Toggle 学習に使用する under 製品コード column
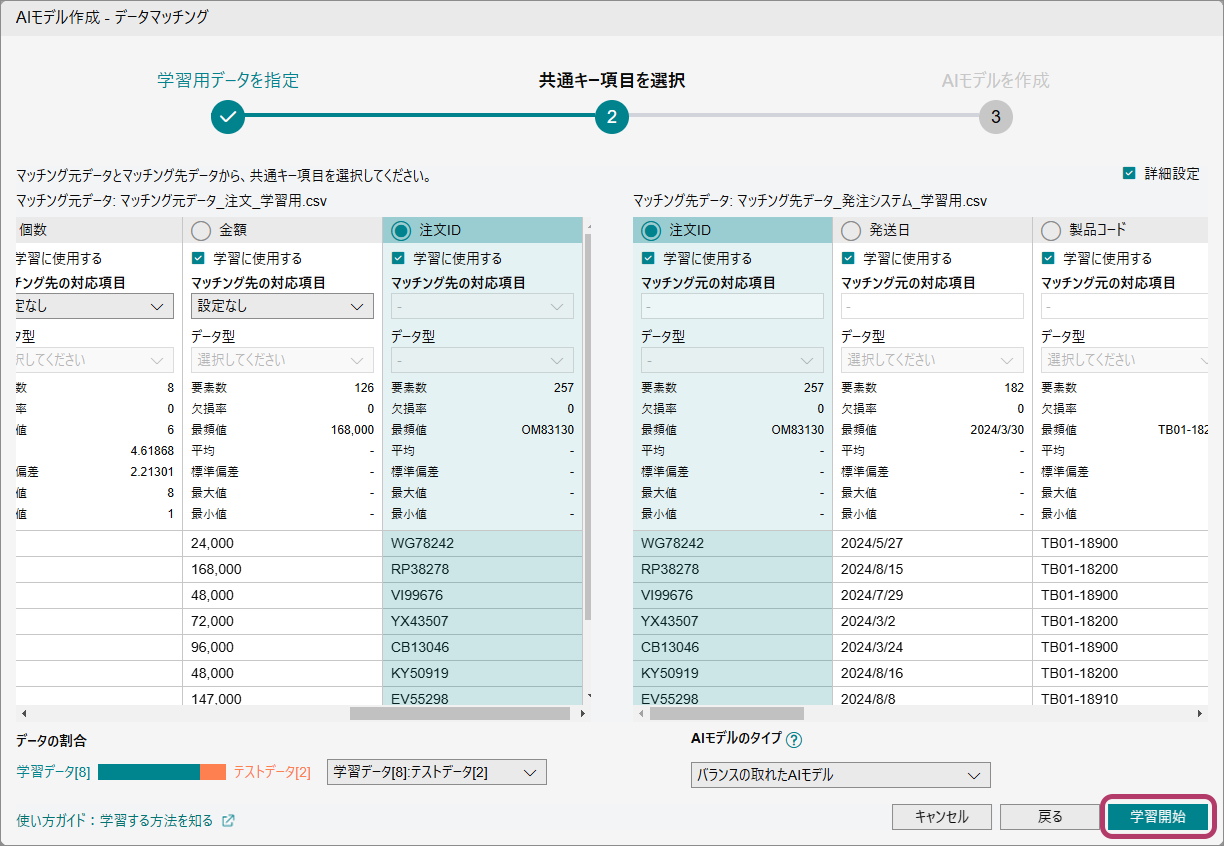This screenshot has width=1224, height=846. (x=1048, y=258)
